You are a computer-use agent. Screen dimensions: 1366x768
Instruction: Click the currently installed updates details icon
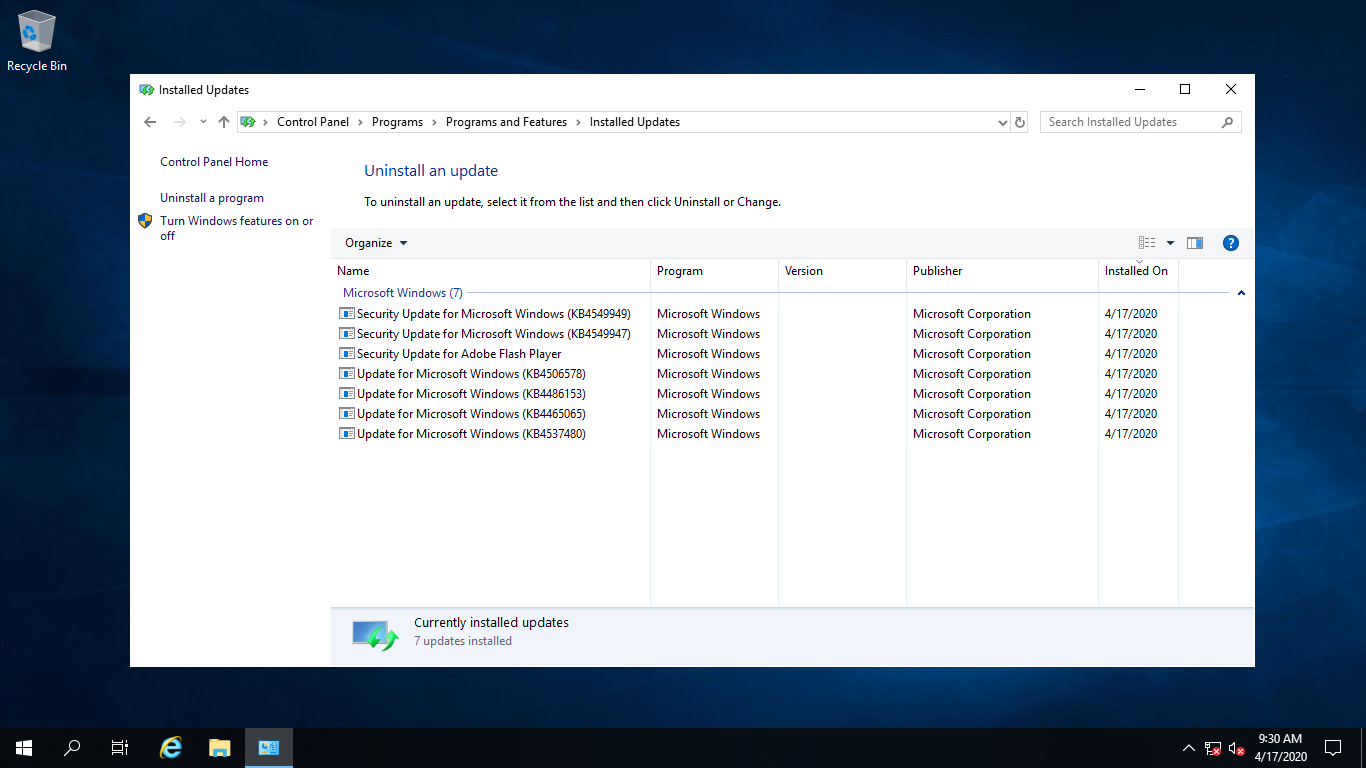375,635
